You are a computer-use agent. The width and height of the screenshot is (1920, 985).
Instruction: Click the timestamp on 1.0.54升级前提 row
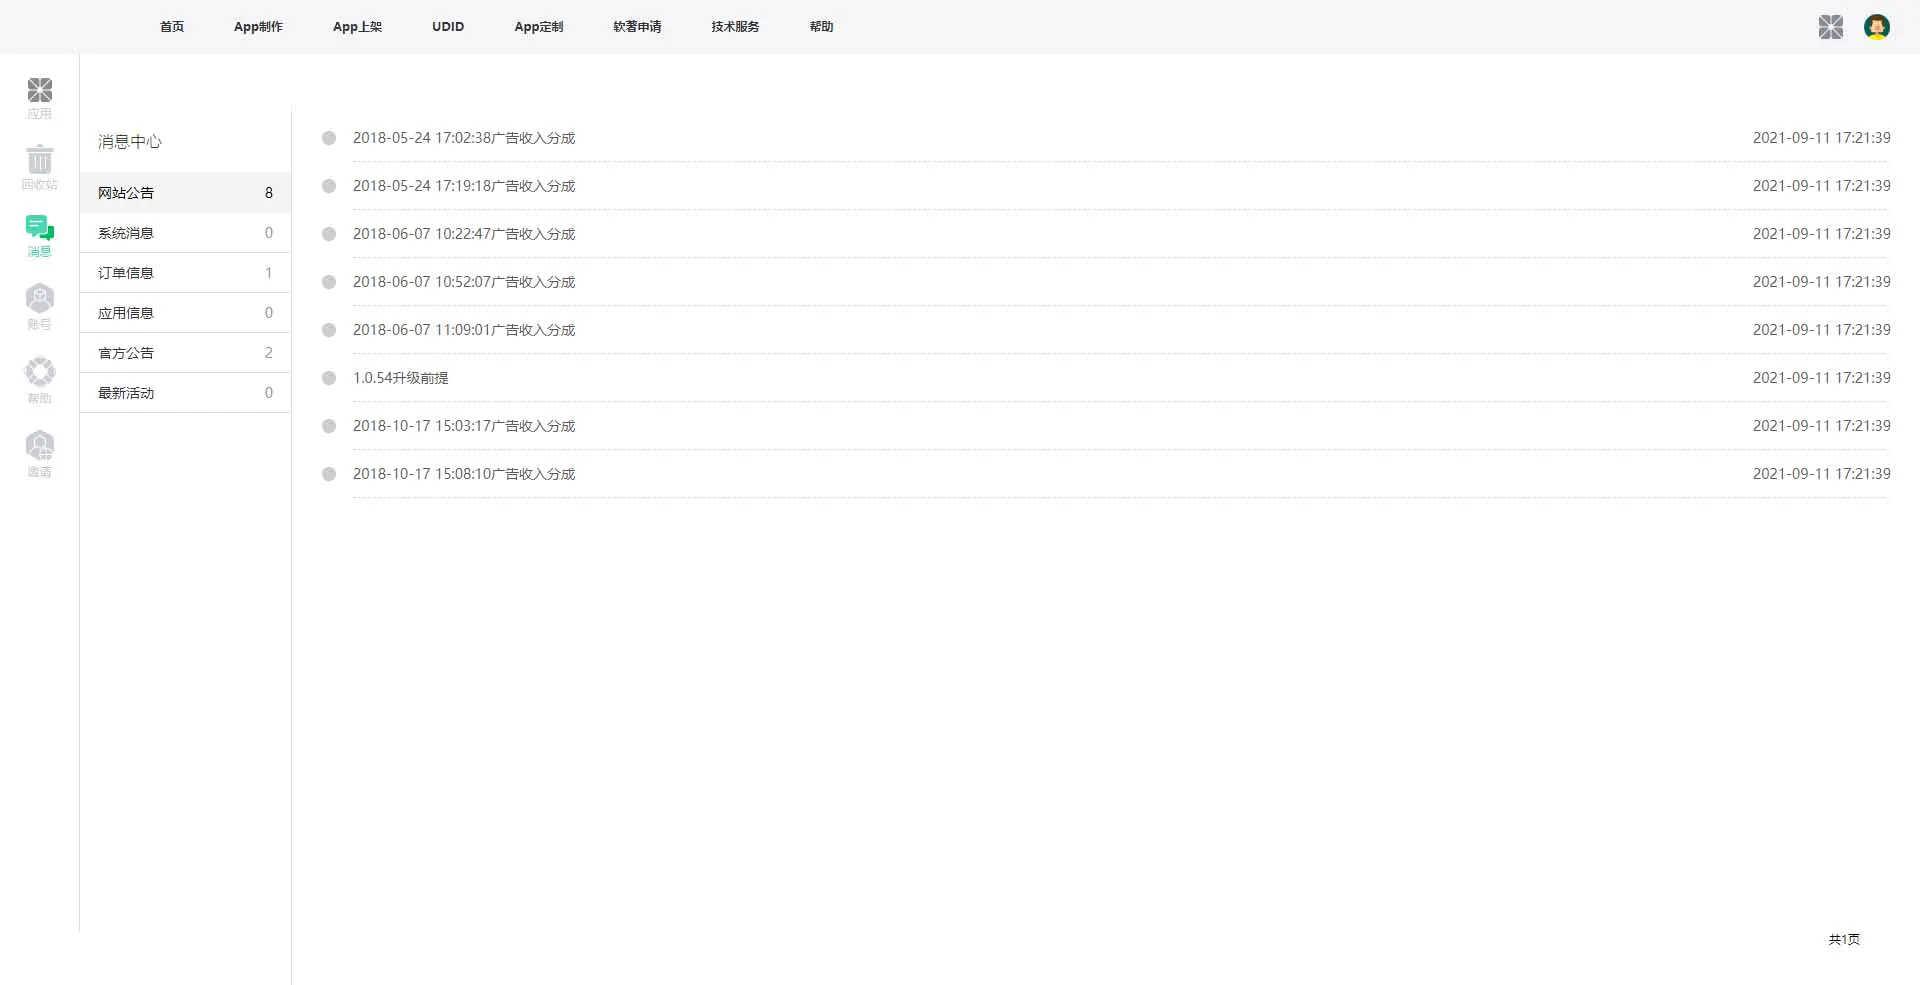(1821, 378)
